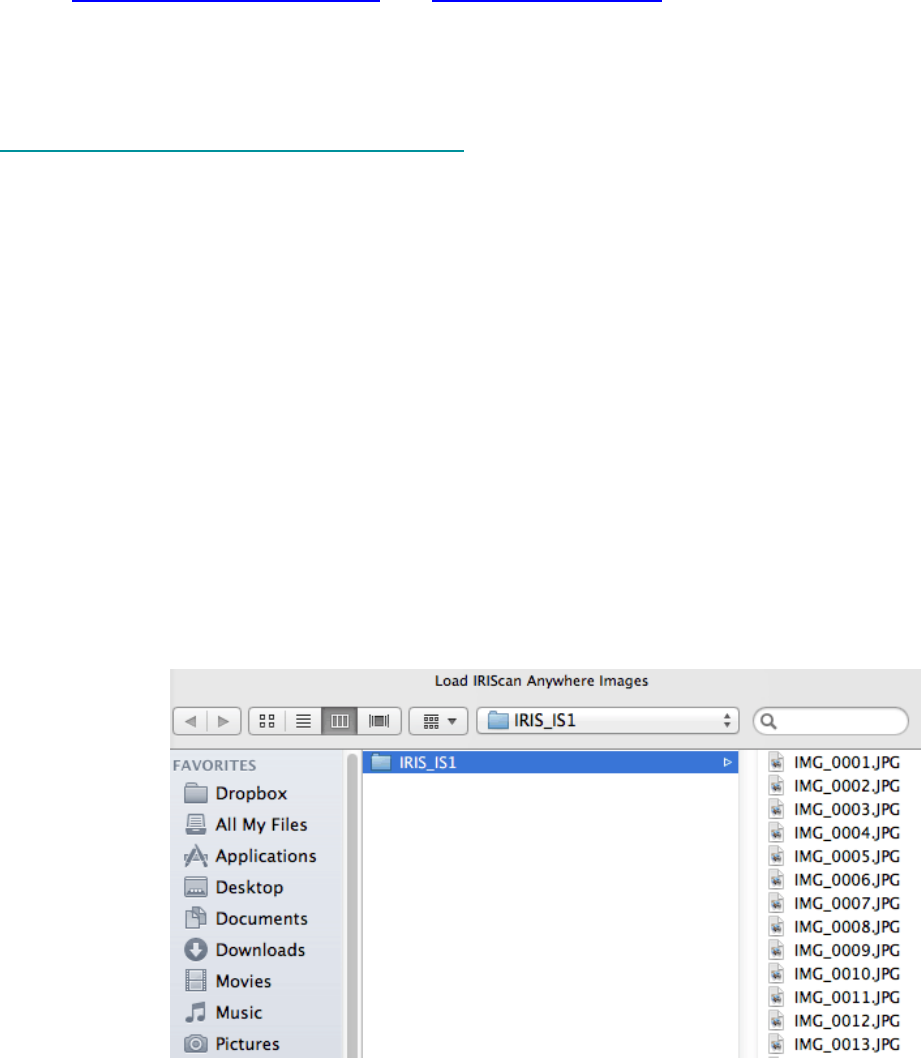This screenshot has height=1058, width=921.
Task: Select file IMG_0013.JPG
Action: 835,1044
